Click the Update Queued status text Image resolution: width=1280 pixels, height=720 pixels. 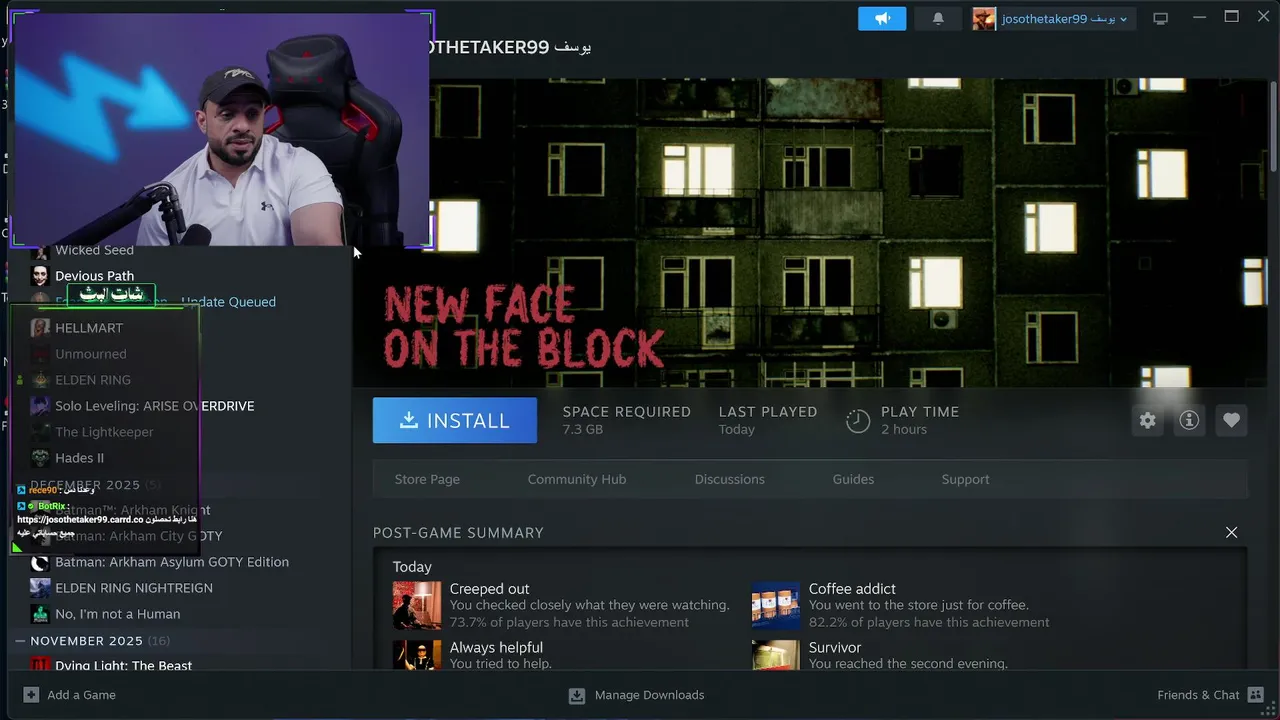pyautogui.click(x=228, y=302)
